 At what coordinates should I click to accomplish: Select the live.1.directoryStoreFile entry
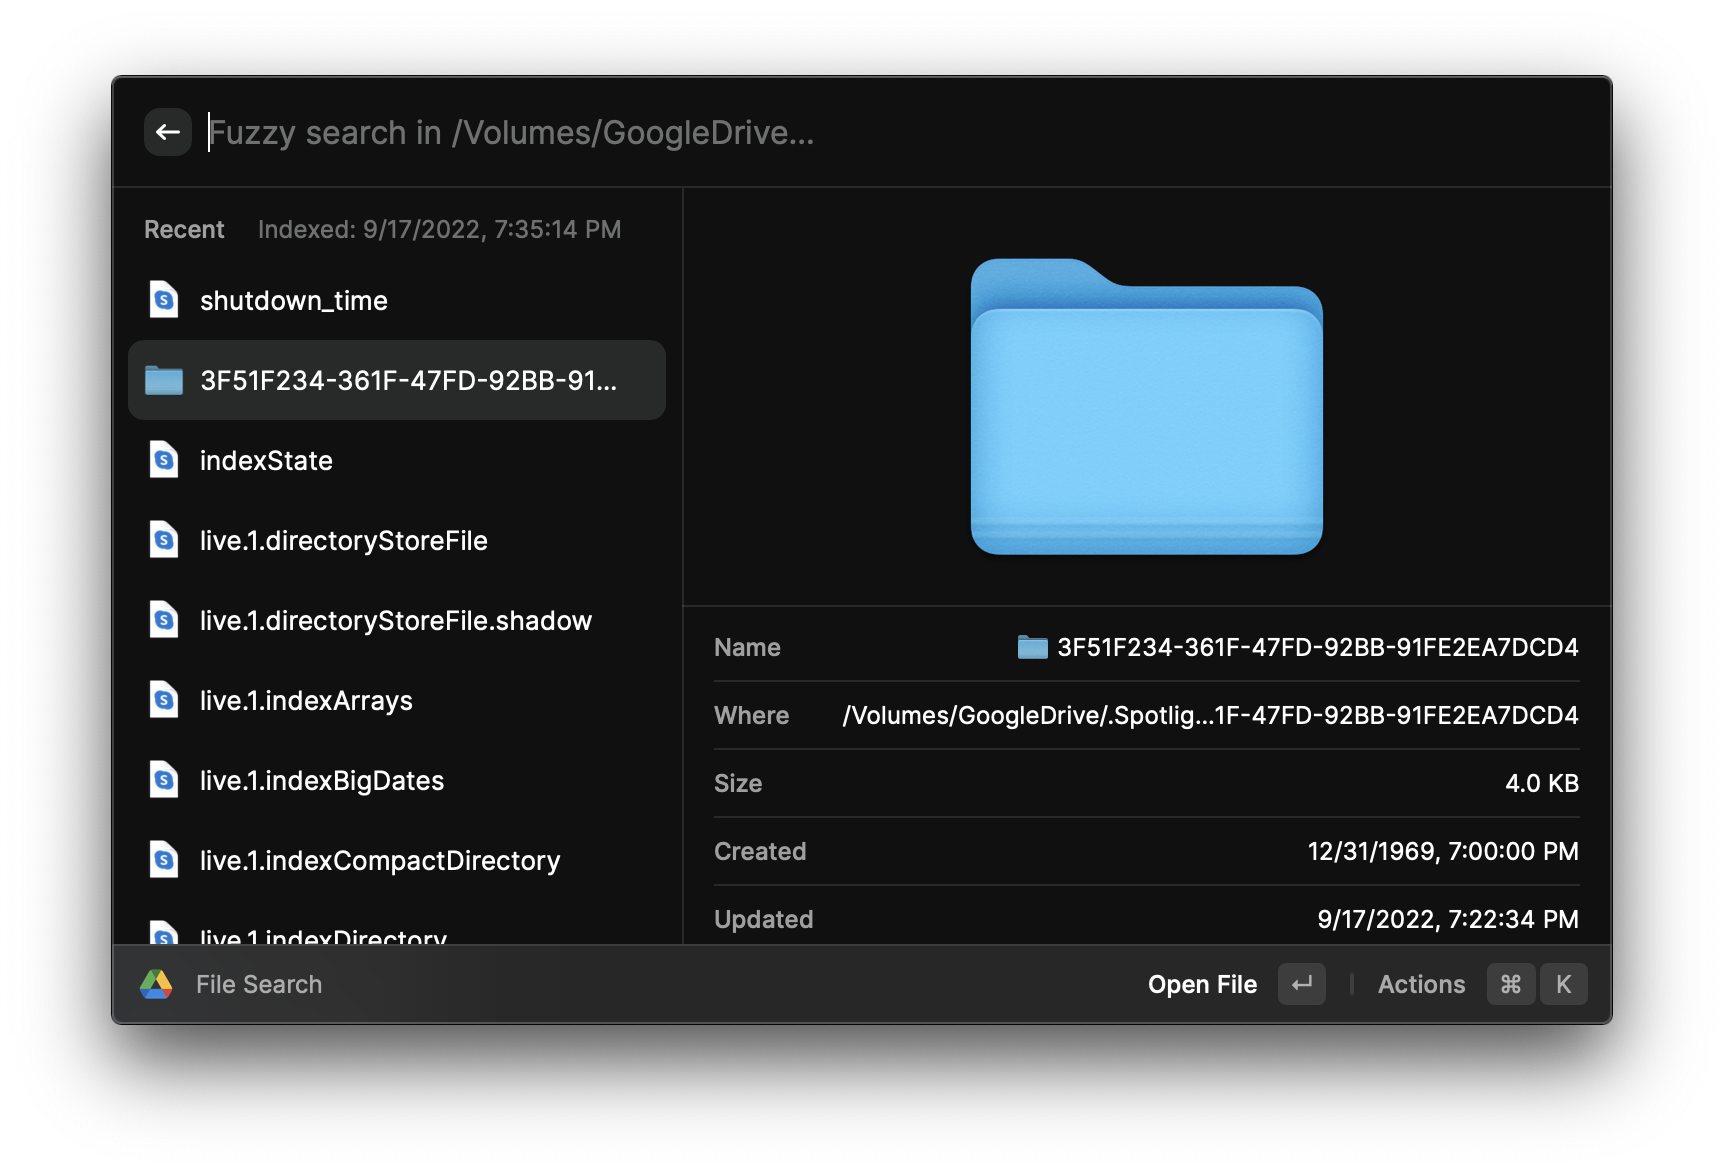[342, 540]
